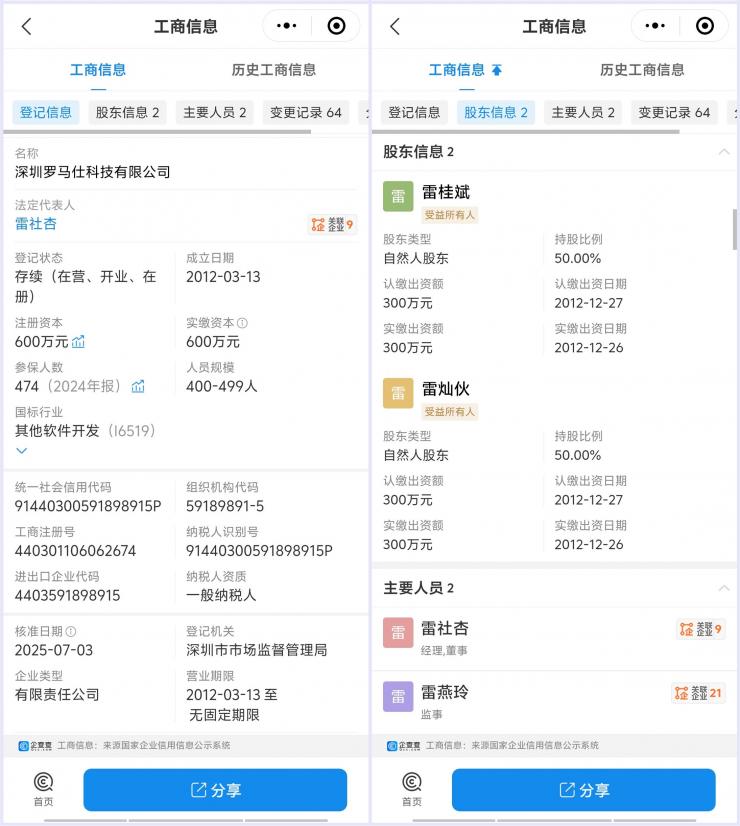
Task: Open legal representative 雷社杏 link
Action: click(36, 224)
